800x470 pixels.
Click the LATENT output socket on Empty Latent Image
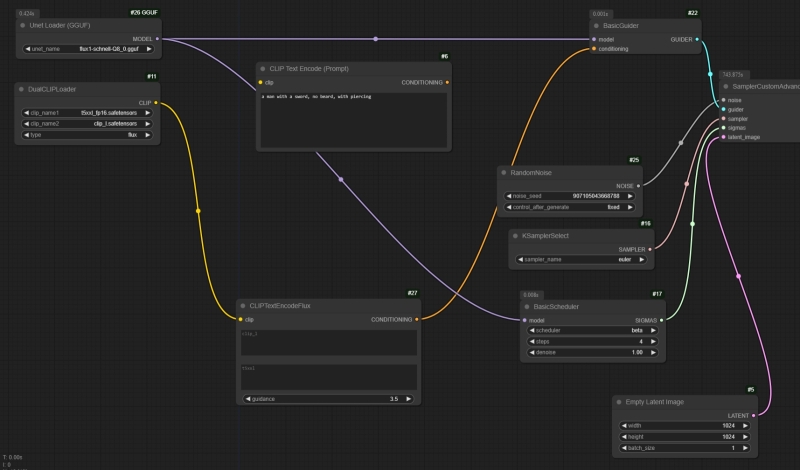click(x=753, y=414)
